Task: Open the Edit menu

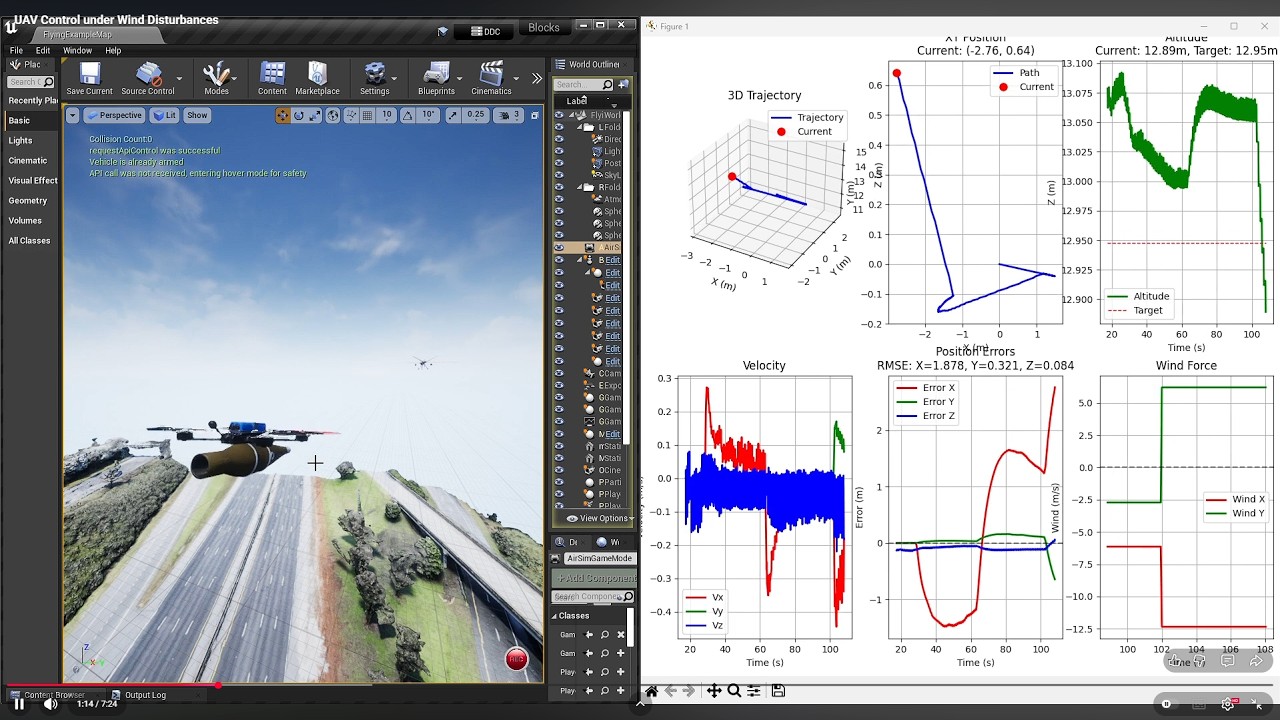Action: tap(43, 50)
